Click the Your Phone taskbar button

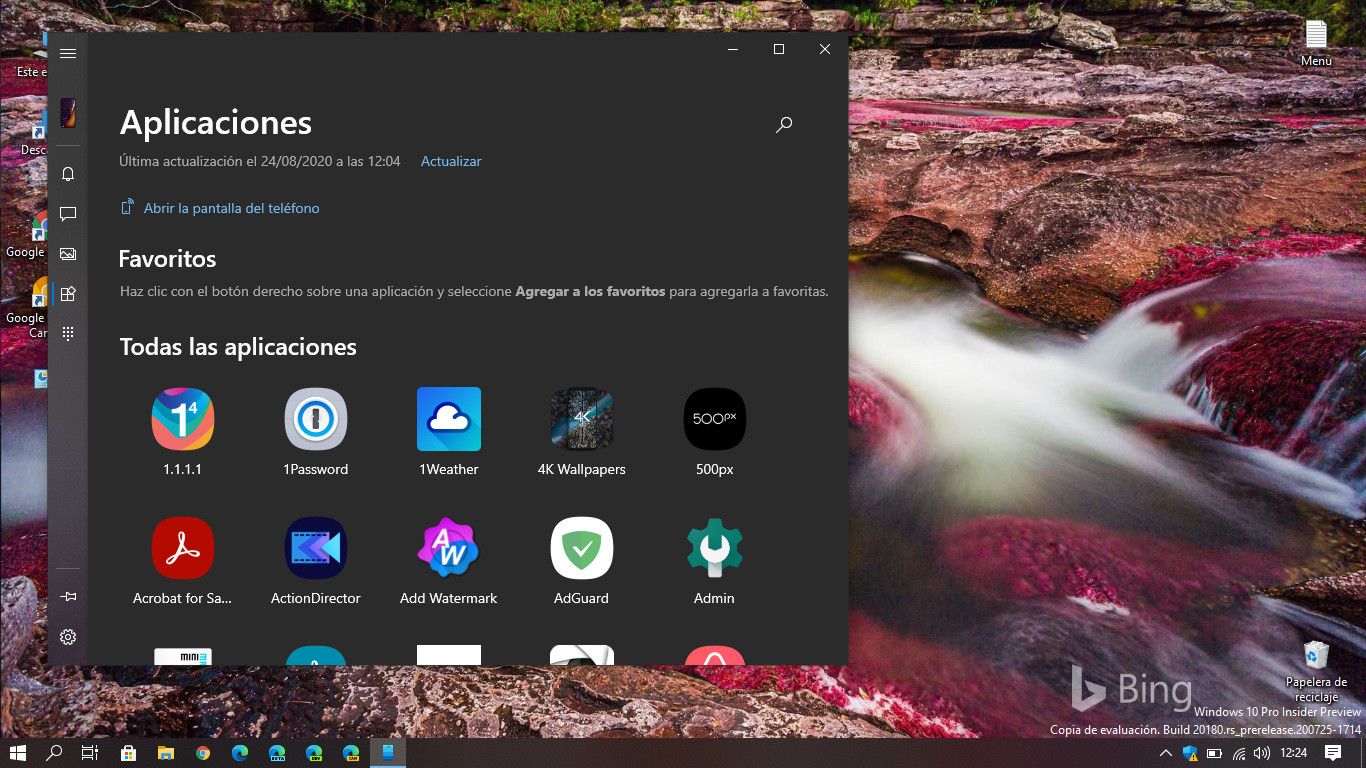coord(388,752)
